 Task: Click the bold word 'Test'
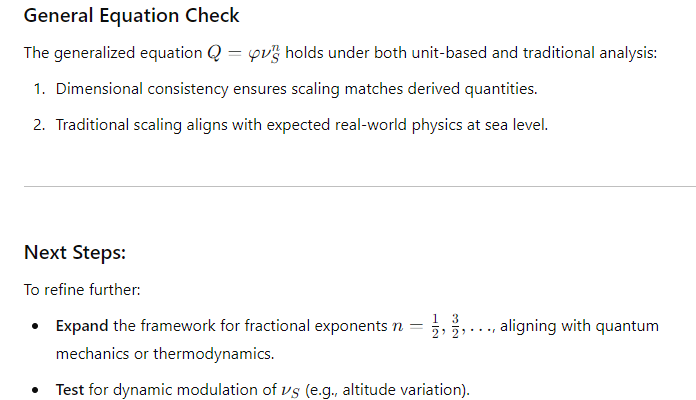click(x=70, y=390)
